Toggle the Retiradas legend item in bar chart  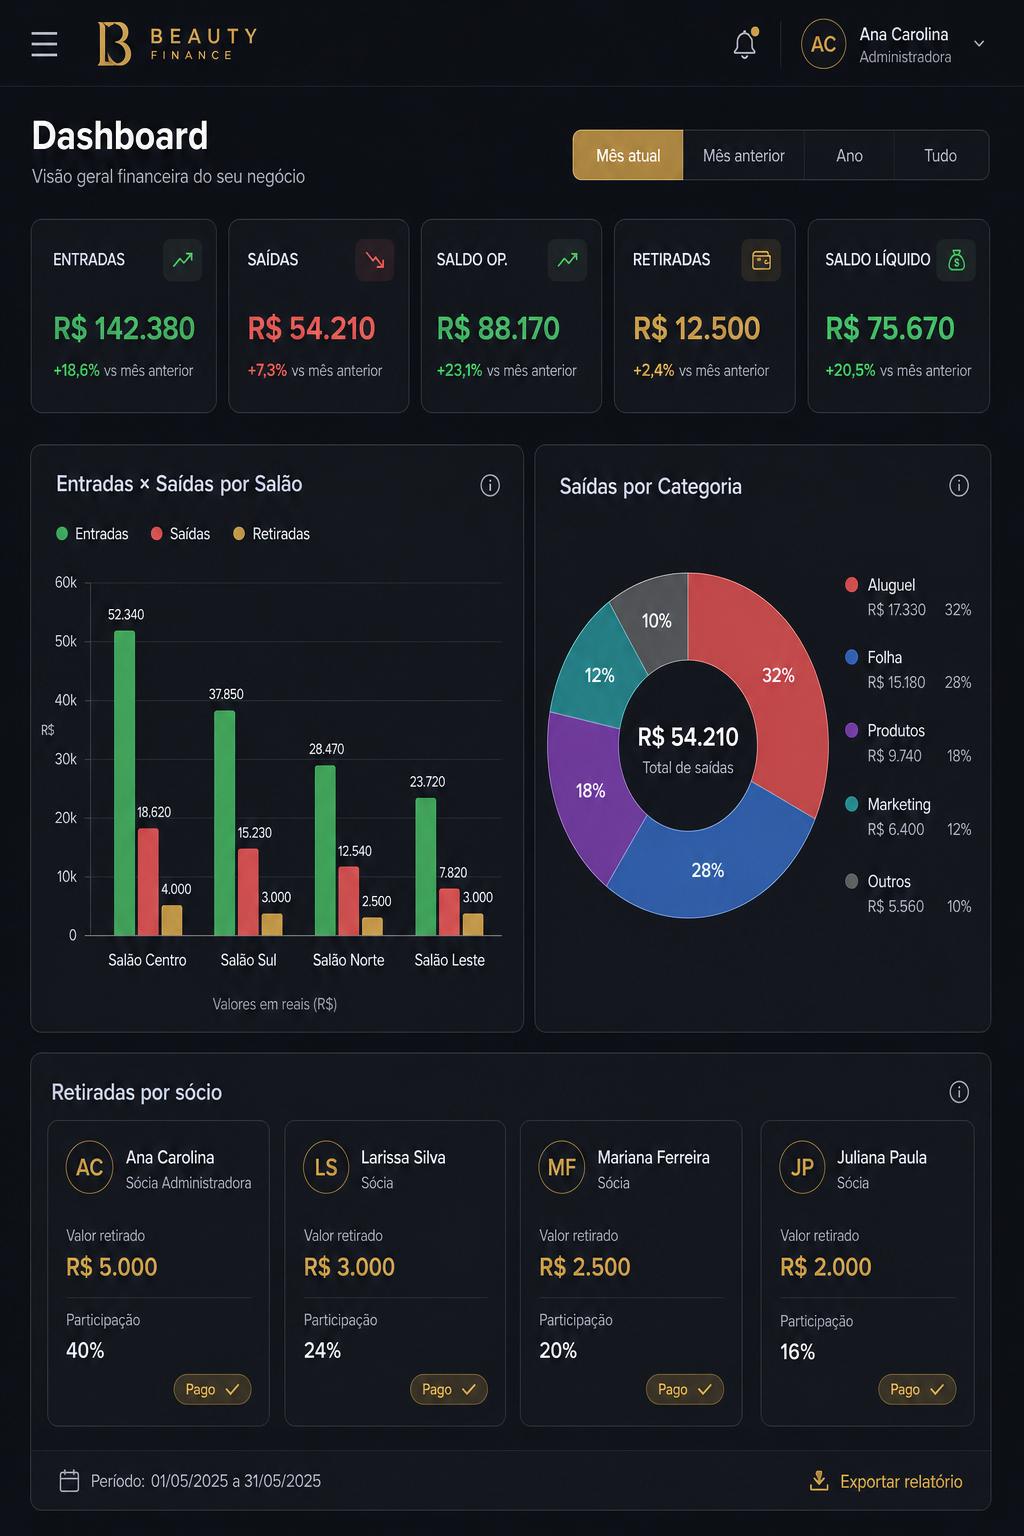coord(272,534)
